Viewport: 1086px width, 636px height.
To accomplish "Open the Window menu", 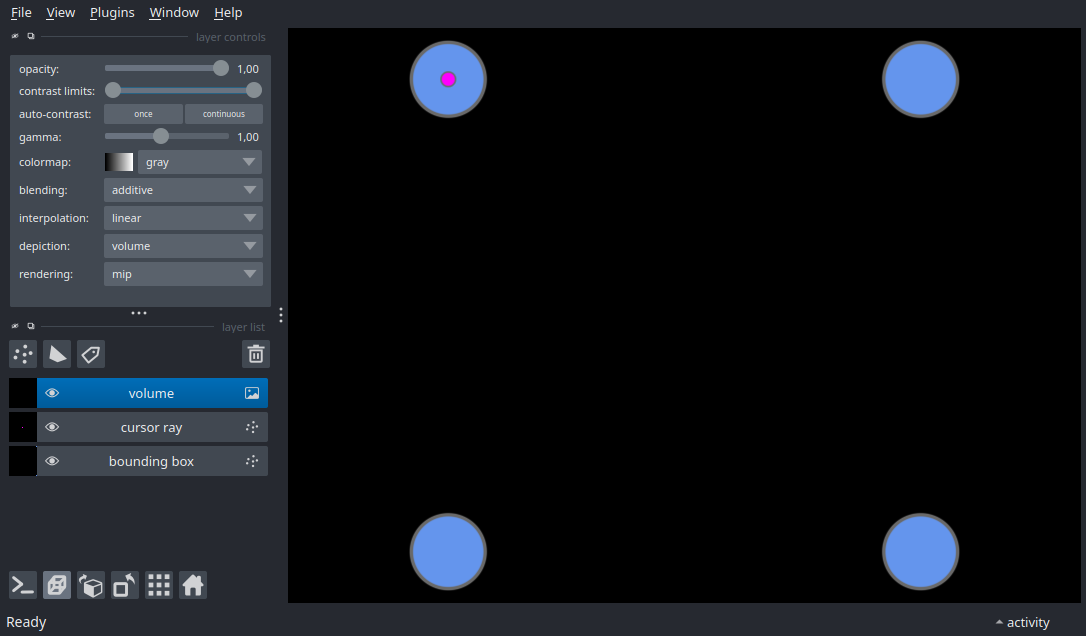I will 174,13.
